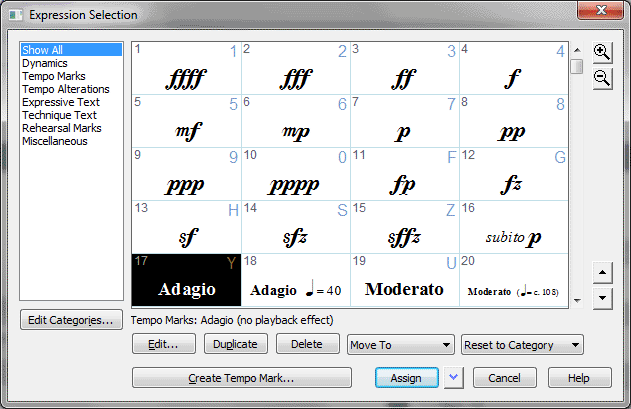
Task: Select the fp dynamic expression
Action: [404, 174]
